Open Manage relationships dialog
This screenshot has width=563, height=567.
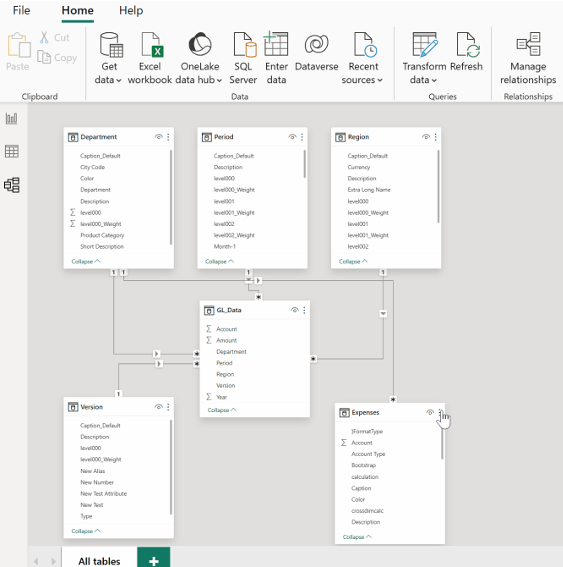click(528, 58)
